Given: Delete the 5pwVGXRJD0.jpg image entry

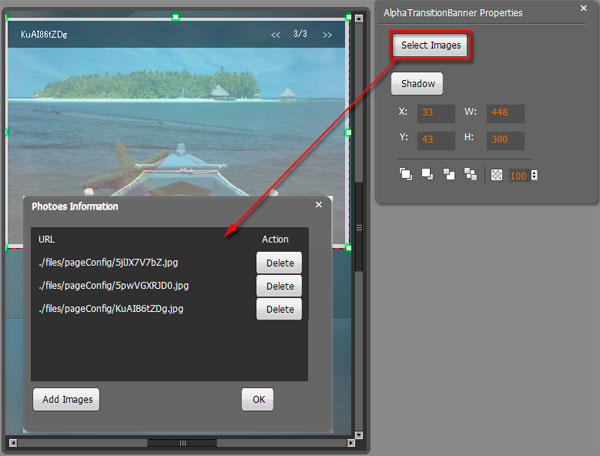Looking at the screenshot, I should 279,286.
